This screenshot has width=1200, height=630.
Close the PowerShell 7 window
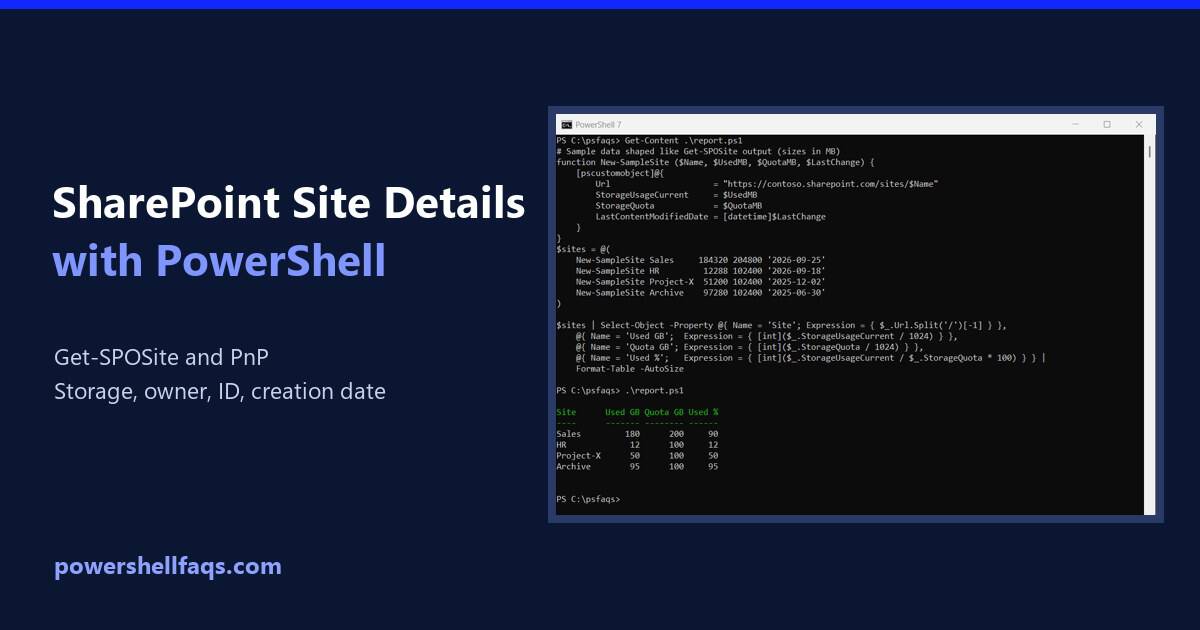coord(1139,125)
